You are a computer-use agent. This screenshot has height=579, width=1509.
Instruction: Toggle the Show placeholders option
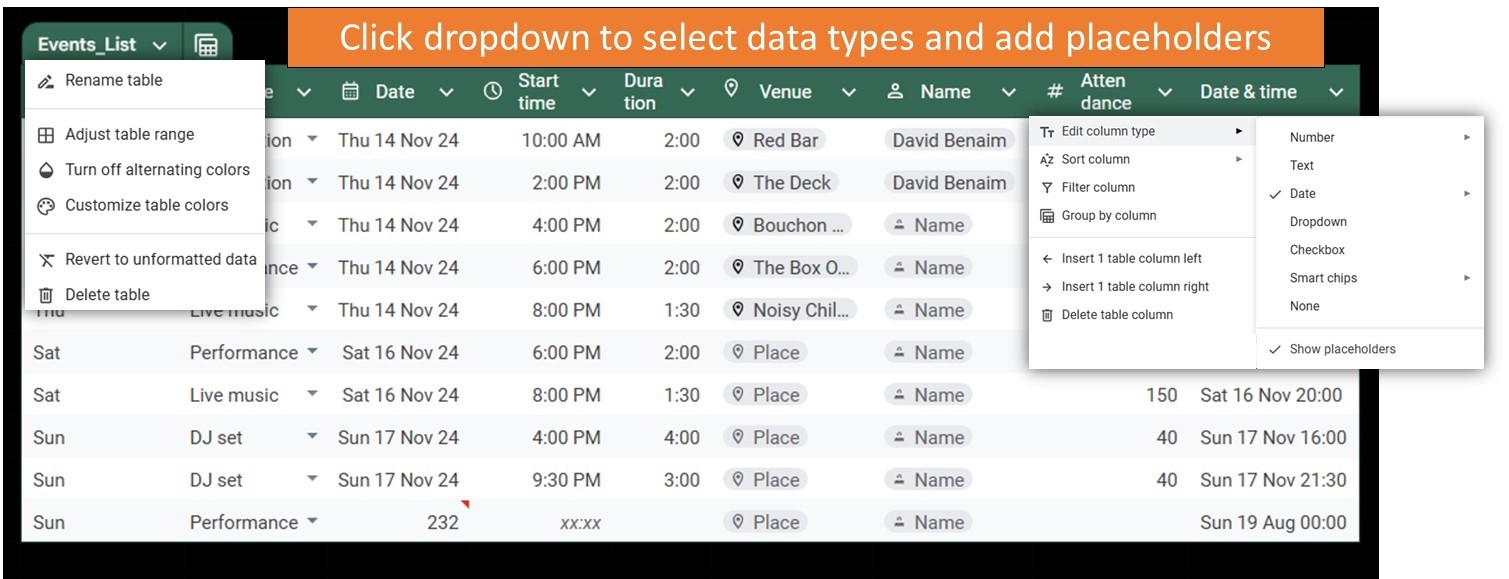click(x=1342, y=349)
